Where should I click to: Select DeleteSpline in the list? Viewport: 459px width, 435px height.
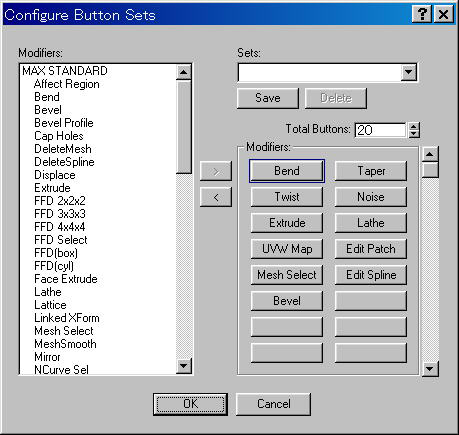(64, 162)
